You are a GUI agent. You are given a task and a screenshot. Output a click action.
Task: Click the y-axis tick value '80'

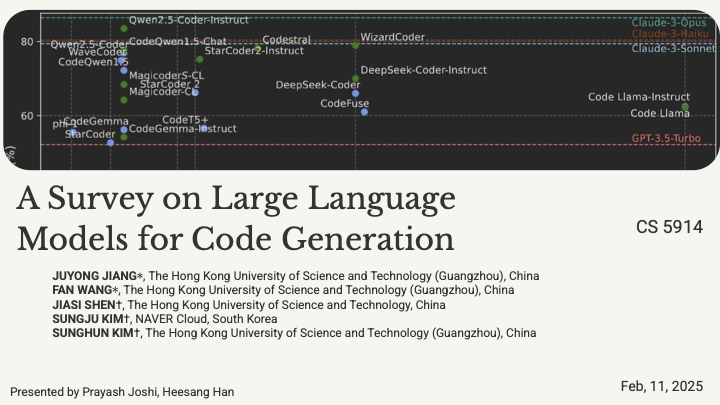click(x=27, y=42)
